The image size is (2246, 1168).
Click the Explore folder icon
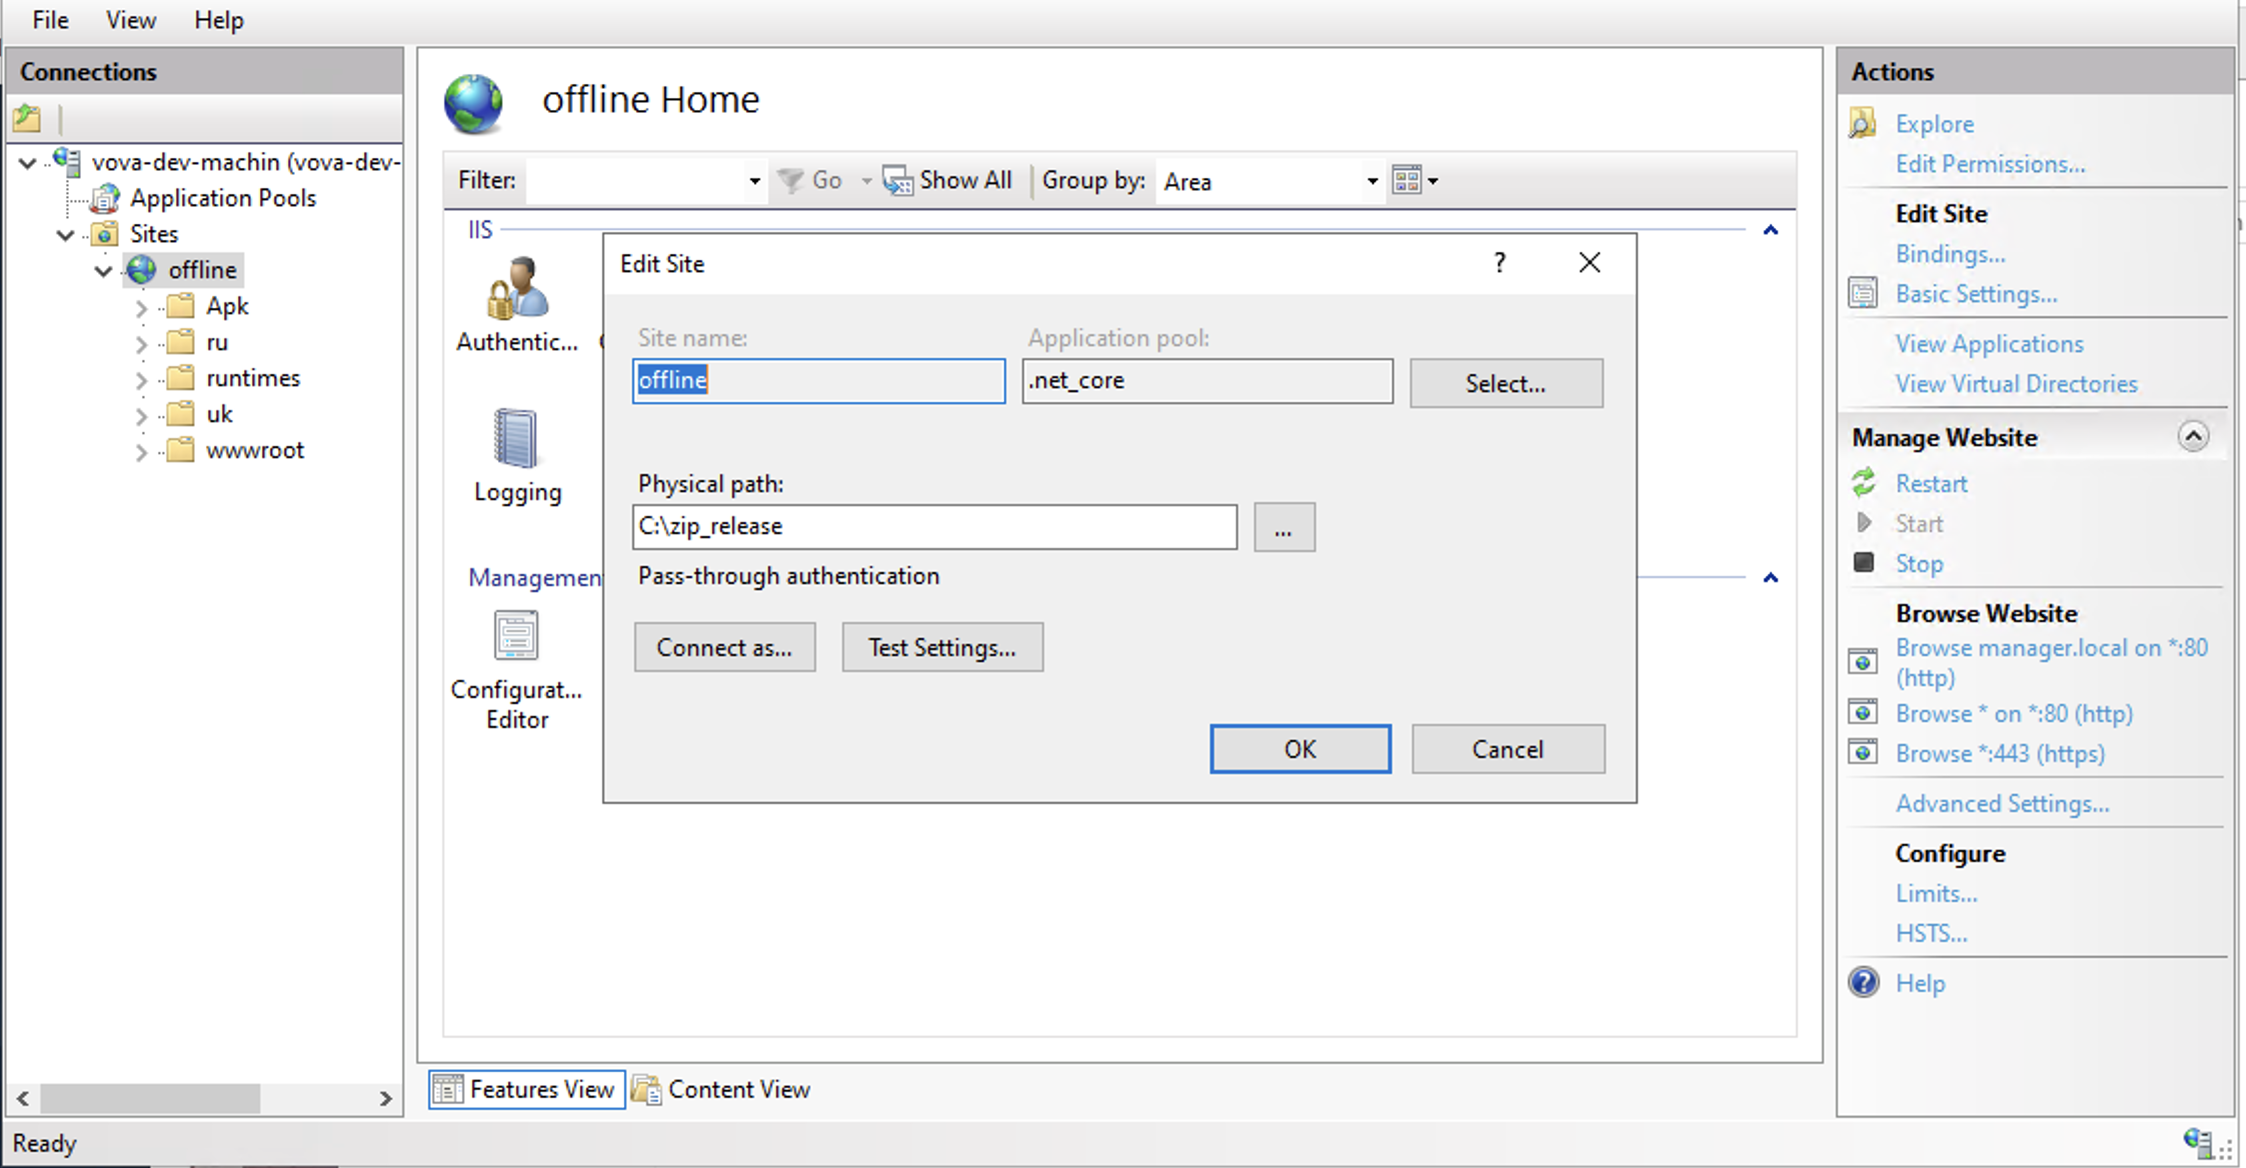(1862, 124)
